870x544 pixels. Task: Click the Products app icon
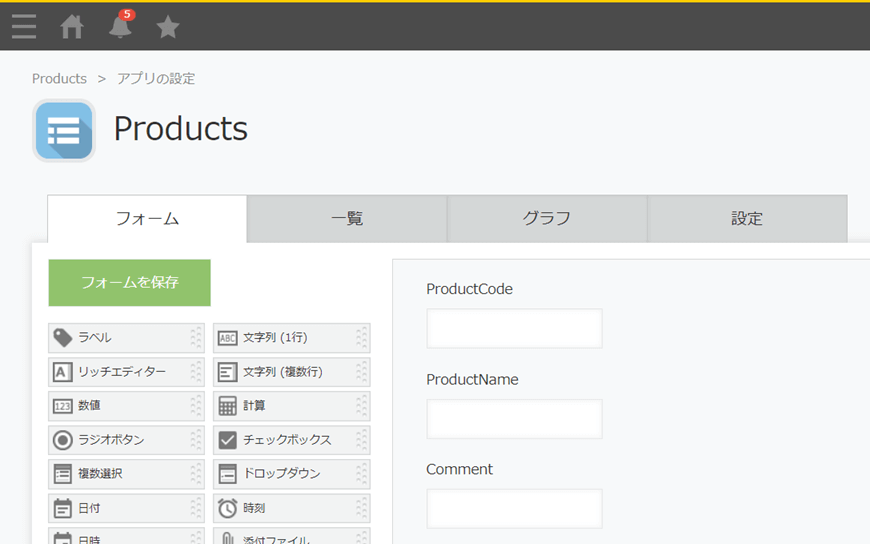(x=64, y=130)
